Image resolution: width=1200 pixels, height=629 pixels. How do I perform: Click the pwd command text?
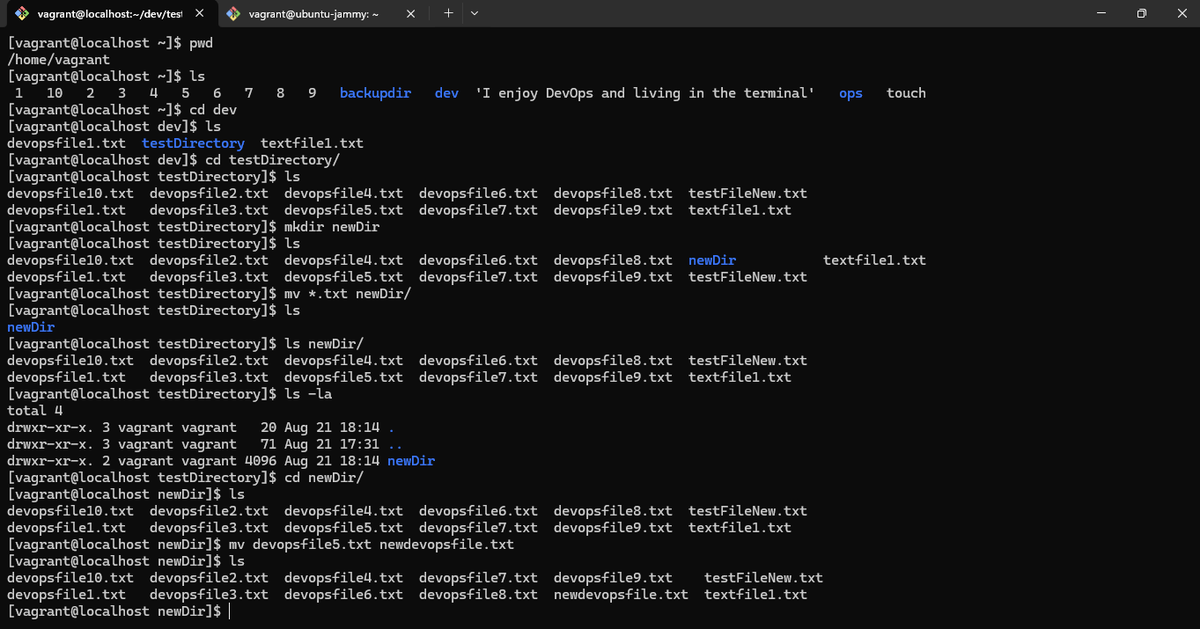point(201,43)
